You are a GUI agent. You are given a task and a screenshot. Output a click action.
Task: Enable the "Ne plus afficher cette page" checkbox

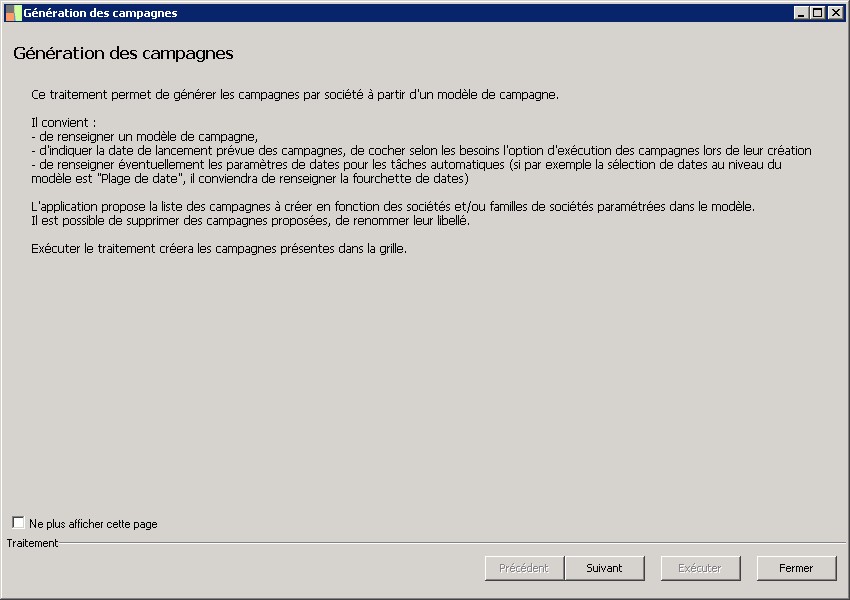19,523
